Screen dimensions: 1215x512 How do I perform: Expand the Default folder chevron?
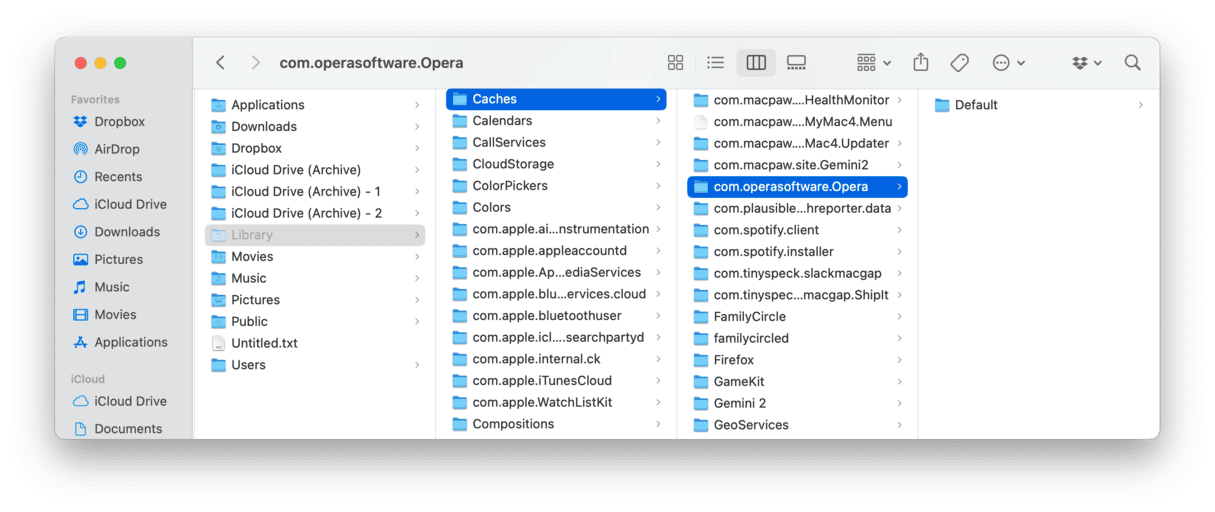[x=1140, y=105]
